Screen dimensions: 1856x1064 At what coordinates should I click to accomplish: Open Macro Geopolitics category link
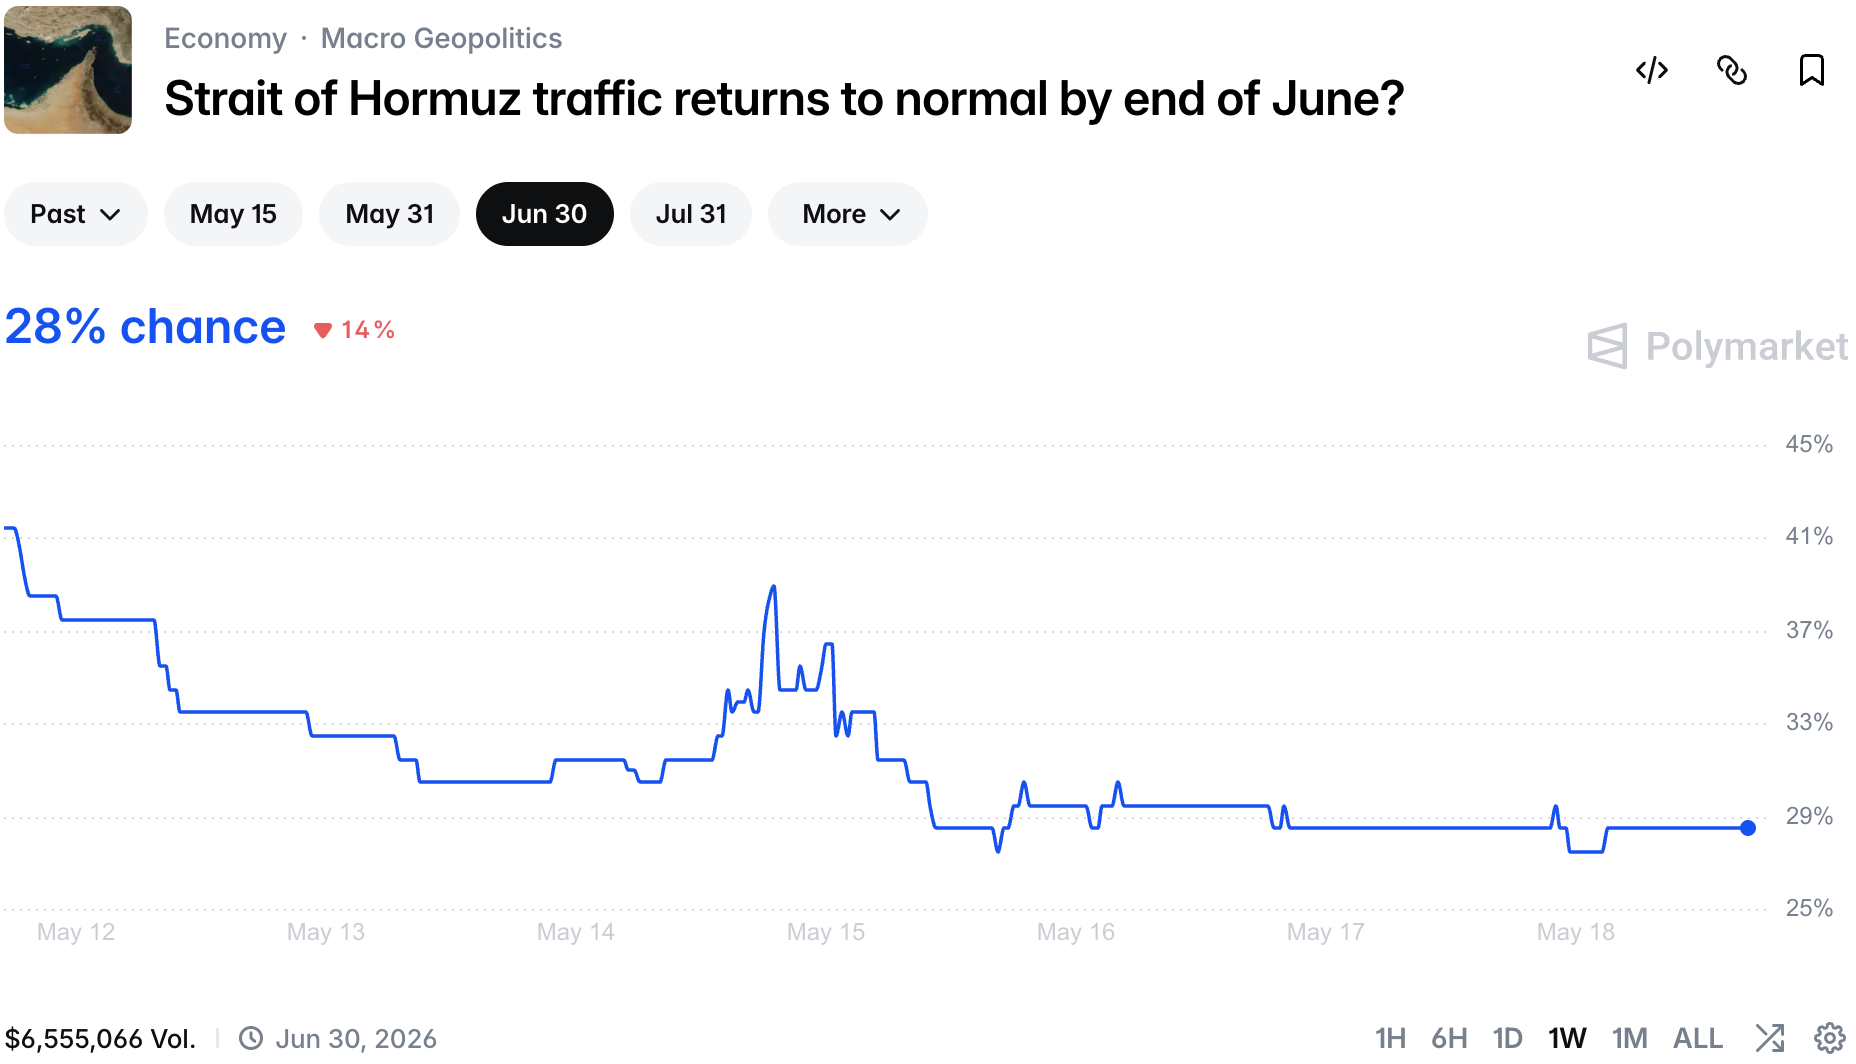pyautogui.click(x=441, y=39)
